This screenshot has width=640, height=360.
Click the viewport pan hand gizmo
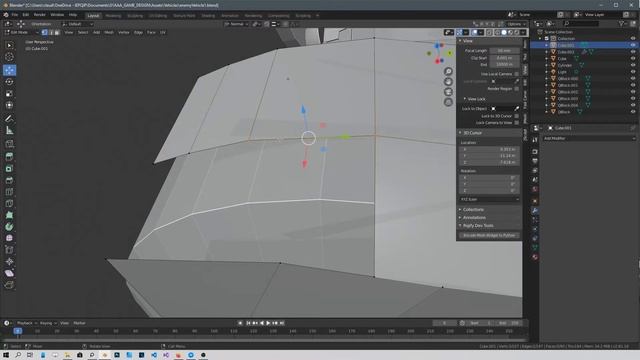(x=448, y=82)
